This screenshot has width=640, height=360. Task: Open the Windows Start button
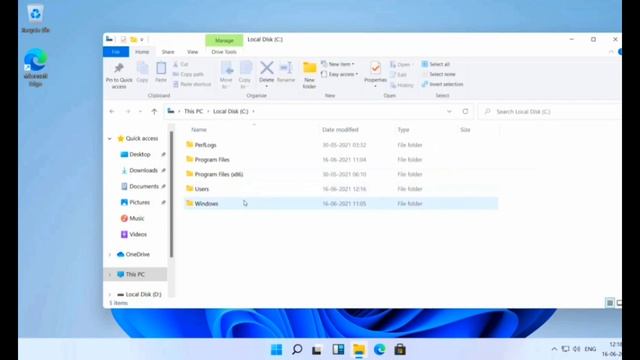(276, 350)
